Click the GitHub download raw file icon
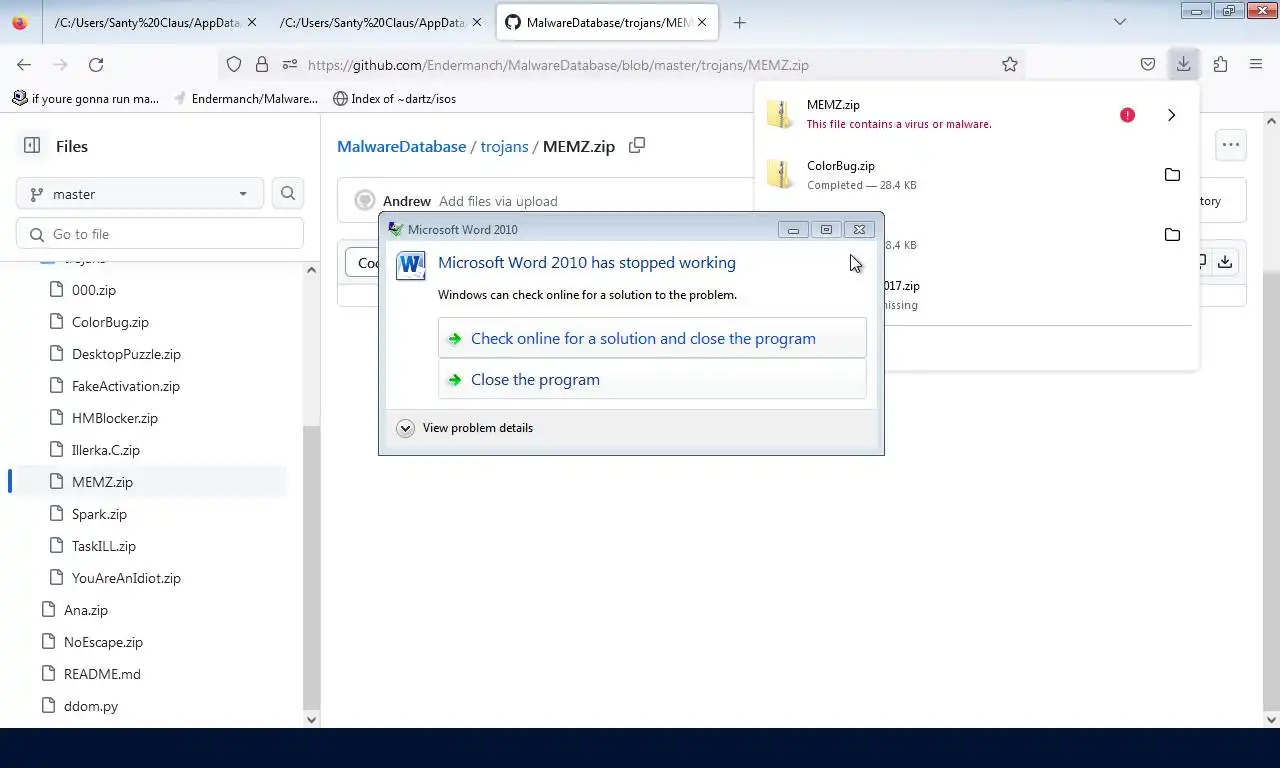1280x768 pixels. 1225,262
